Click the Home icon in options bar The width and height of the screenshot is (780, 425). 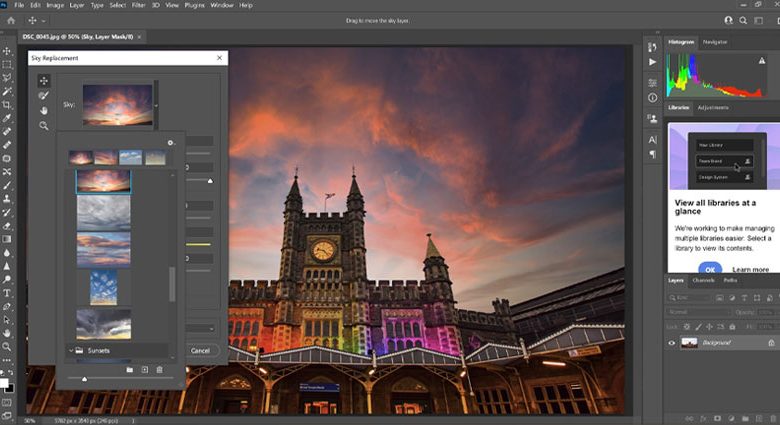[11, 20]
